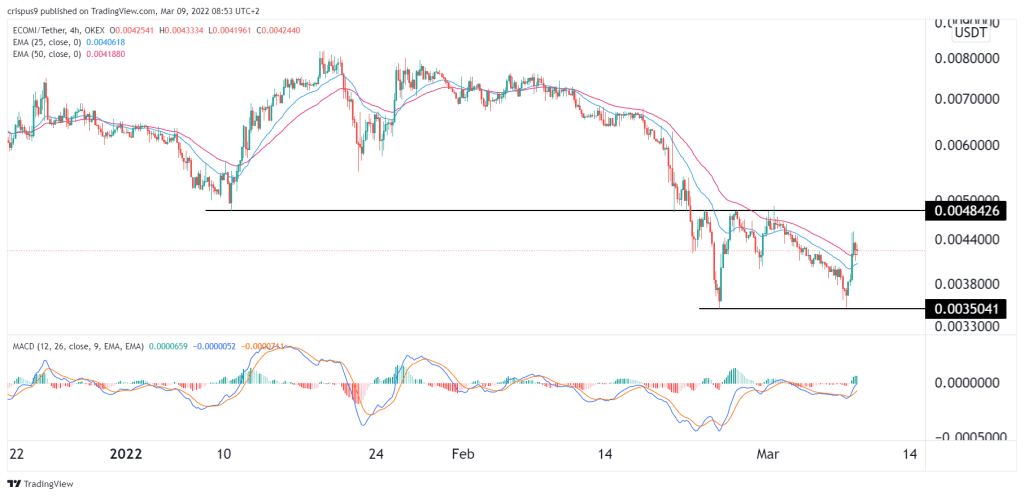Click the MACD (12, 26, close, 9, EMA, EMA) label

[x=77, y=346]
